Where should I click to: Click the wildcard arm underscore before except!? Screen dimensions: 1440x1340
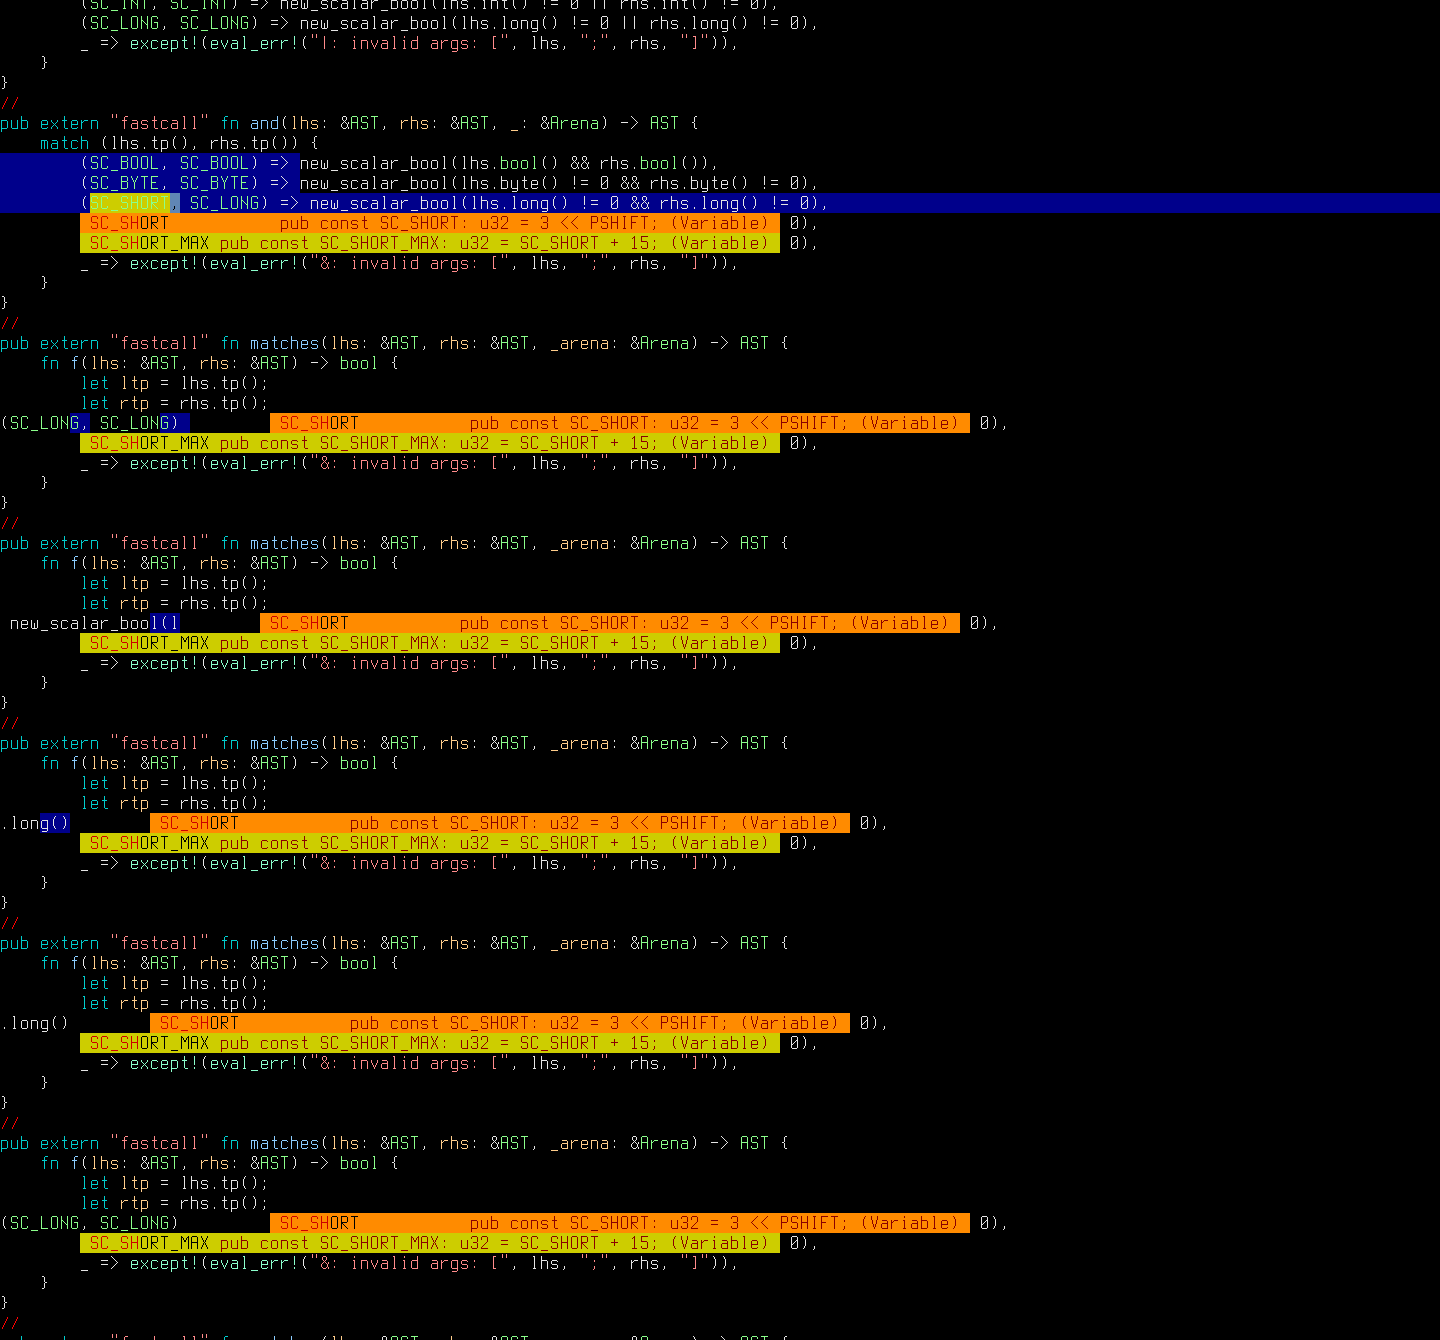(x=83, y=263)
